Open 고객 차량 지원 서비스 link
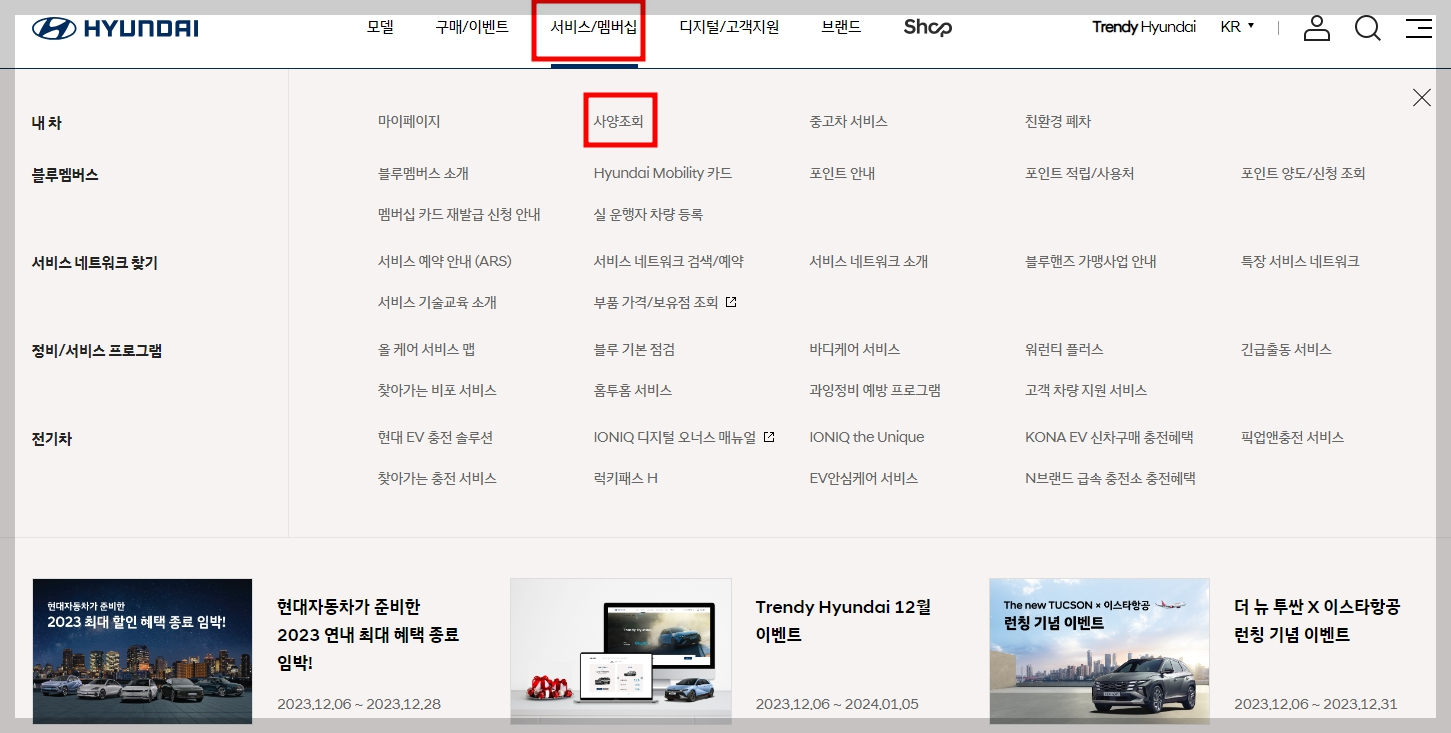 tap(1086, 390)
